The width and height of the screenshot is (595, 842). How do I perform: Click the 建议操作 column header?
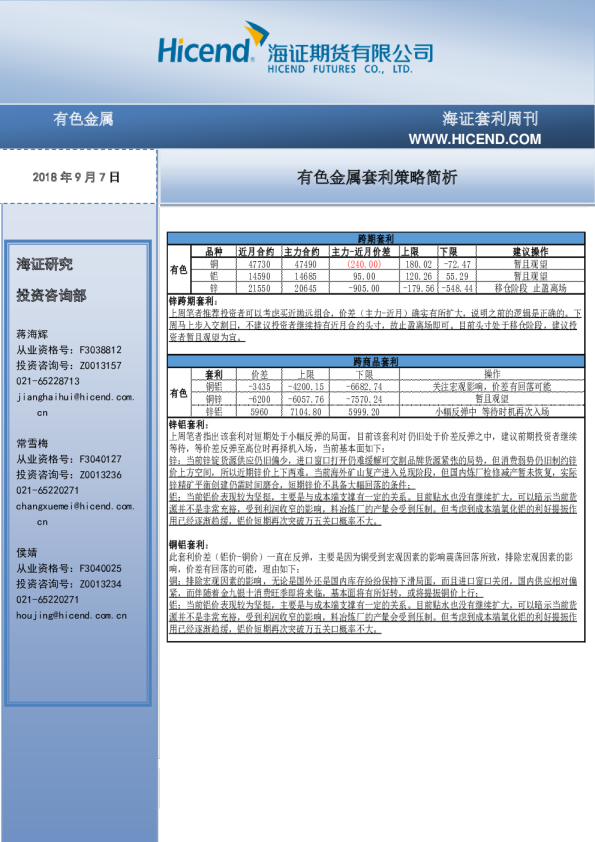click(530, 251)
